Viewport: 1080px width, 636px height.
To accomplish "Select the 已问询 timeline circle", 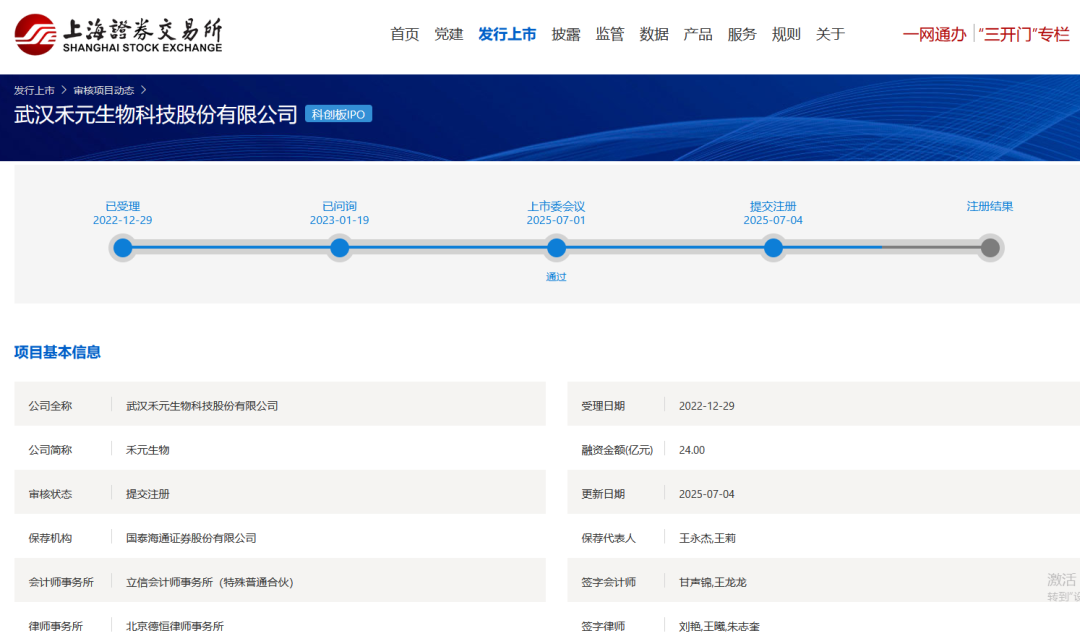I will (340, 248).
